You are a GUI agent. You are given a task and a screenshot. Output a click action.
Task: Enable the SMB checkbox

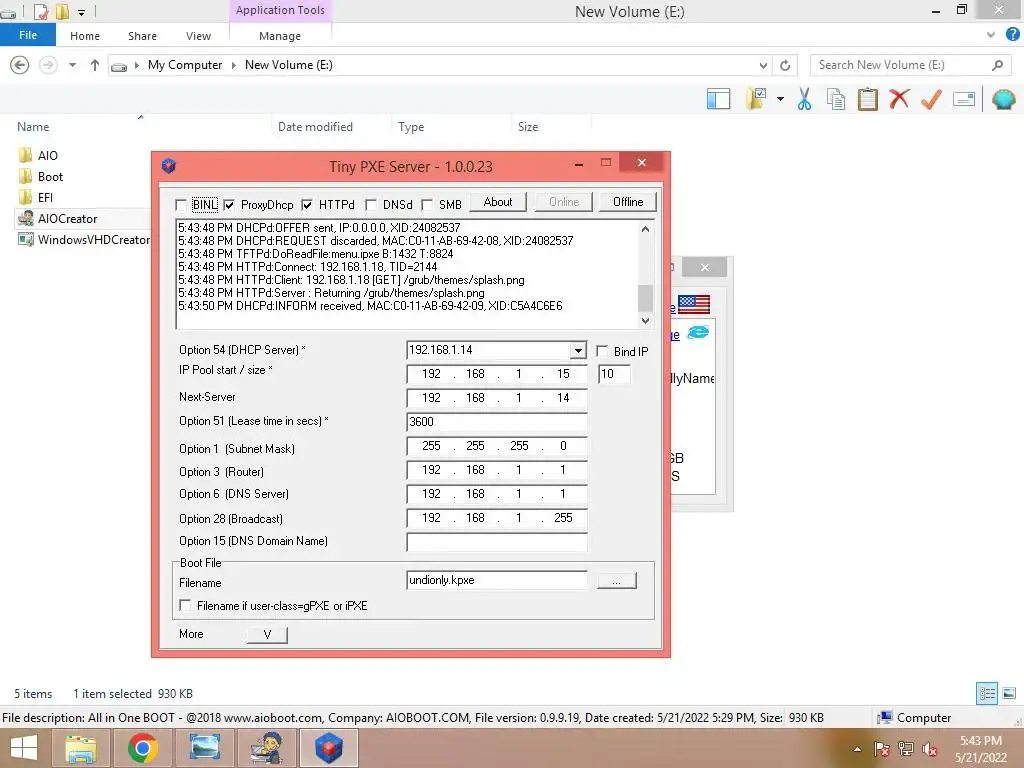[x=427, y=205]
